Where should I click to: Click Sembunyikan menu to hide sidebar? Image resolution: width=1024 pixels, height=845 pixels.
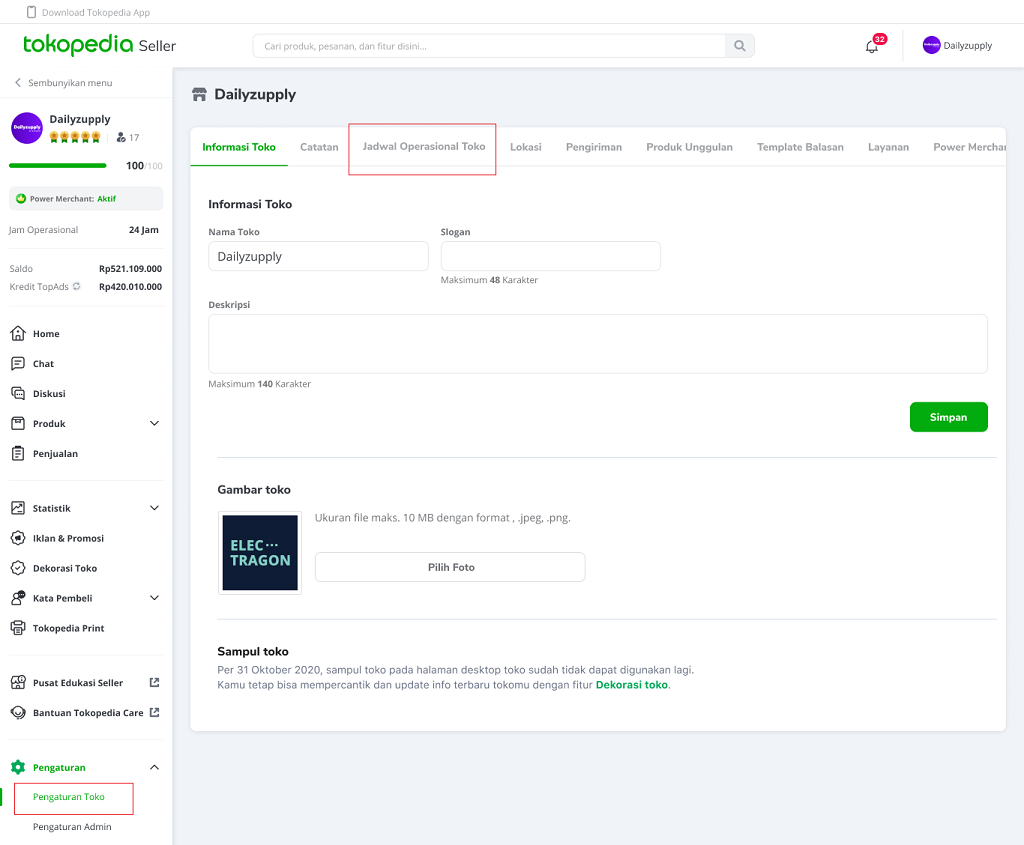pos(70,83)
